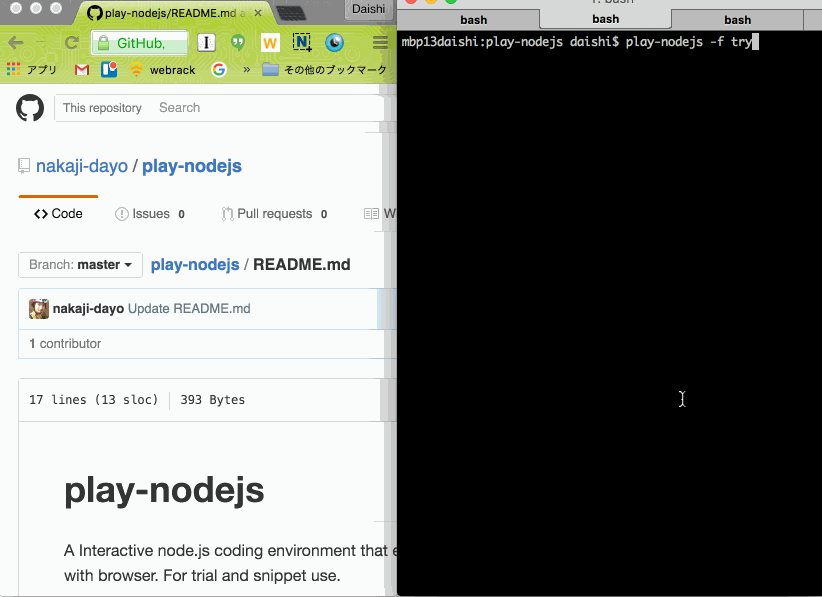Open the play-nodejs repository title link
822x597 pixels.
[x=192, y=166]
